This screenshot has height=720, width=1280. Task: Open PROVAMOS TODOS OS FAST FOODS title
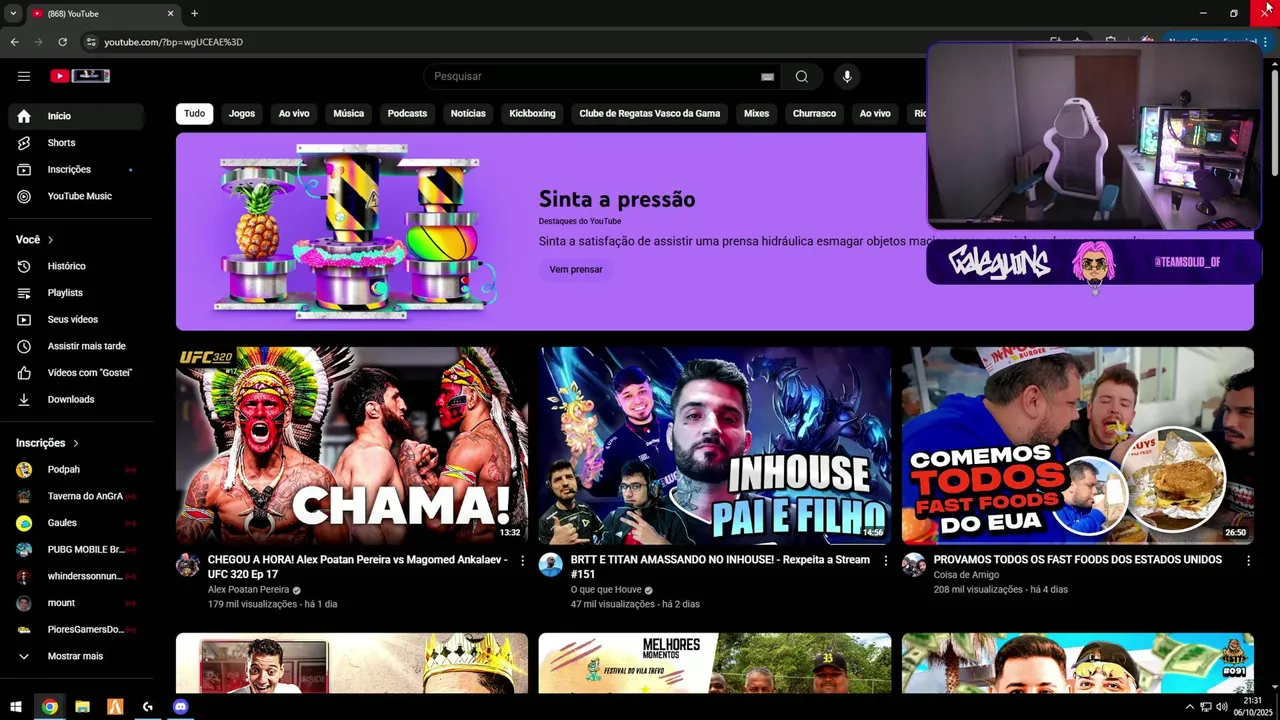(x=1077, y=560)
